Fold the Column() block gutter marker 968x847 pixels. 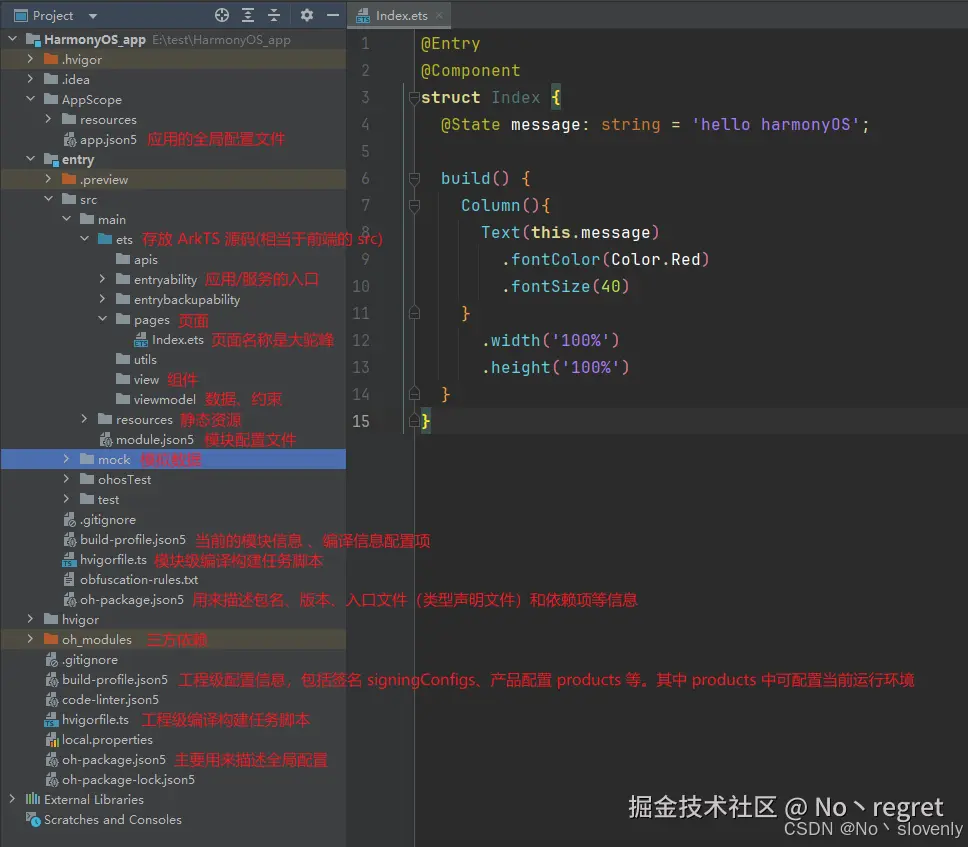[414, 206]
